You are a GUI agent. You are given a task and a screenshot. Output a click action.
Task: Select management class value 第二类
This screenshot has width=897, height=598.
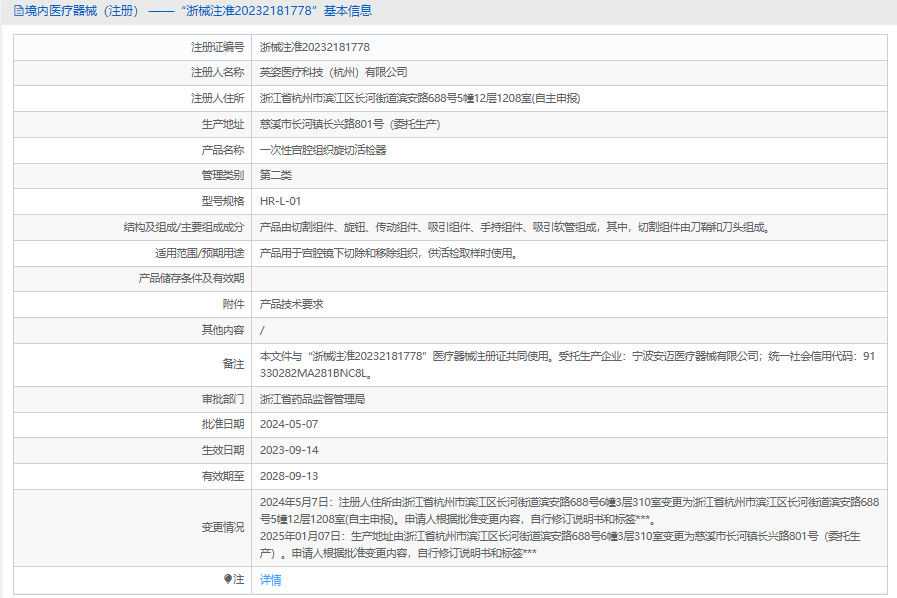(x=276, y=175)
